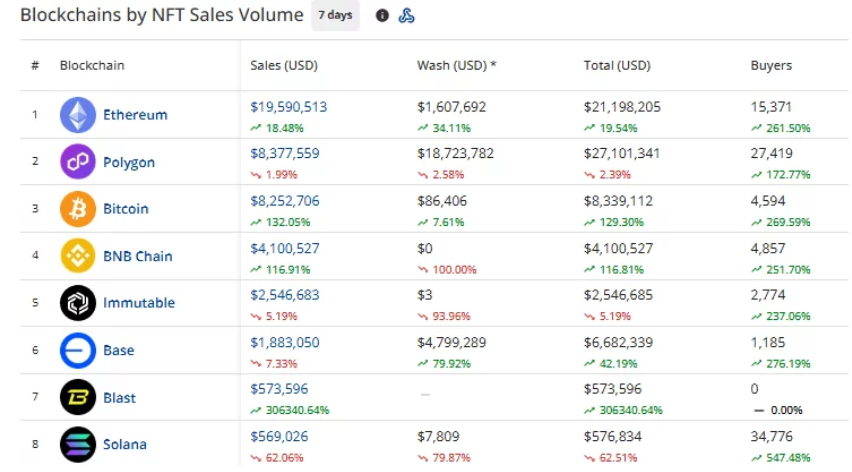Click Blast sales value $573,596
This screenshot has height=472, width=852.
point(279,389)
